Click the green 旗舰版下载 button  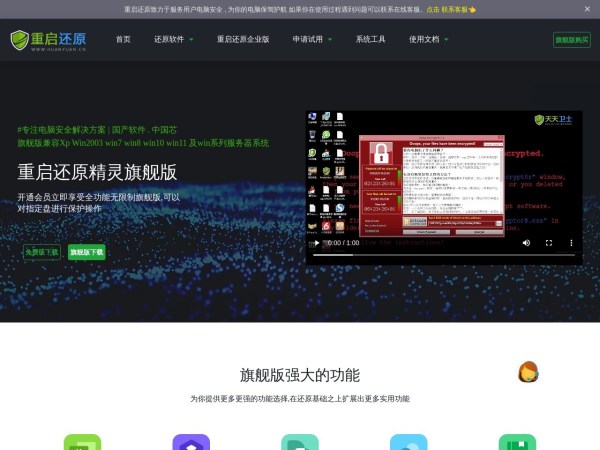tap(87, 252)
